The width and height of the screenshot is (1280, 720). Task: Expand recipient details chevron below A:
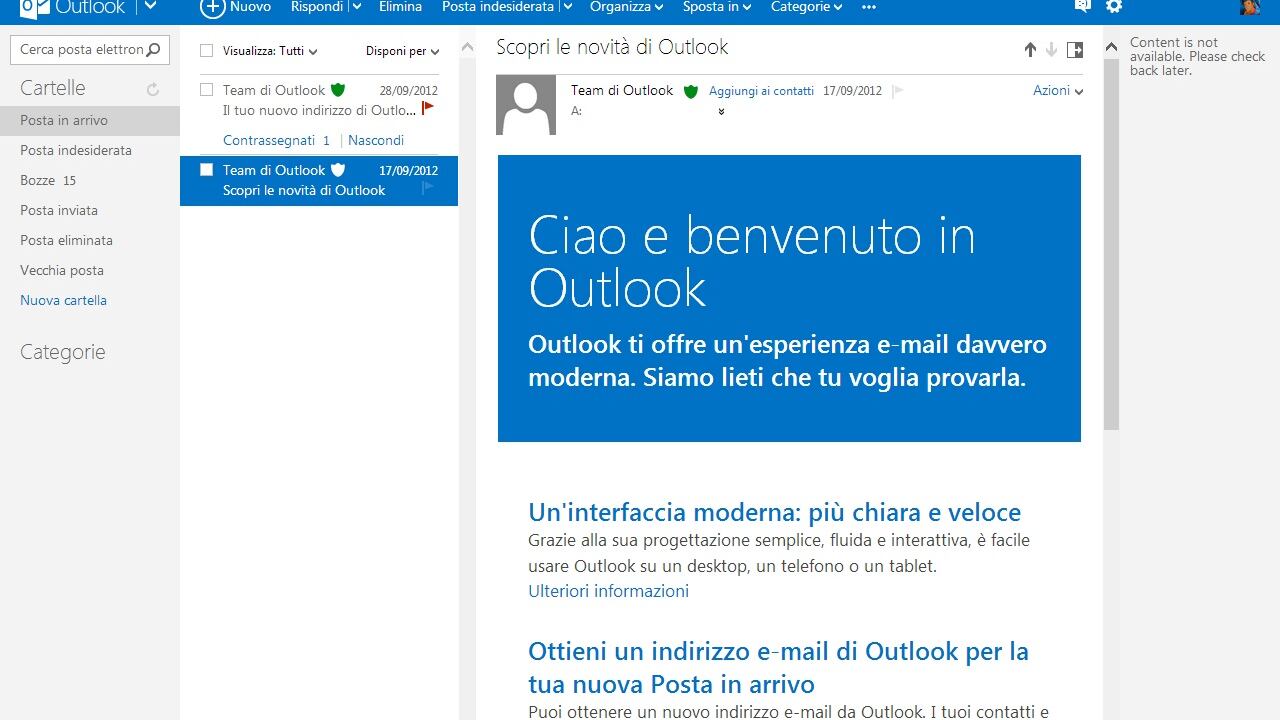coord(721,111)
